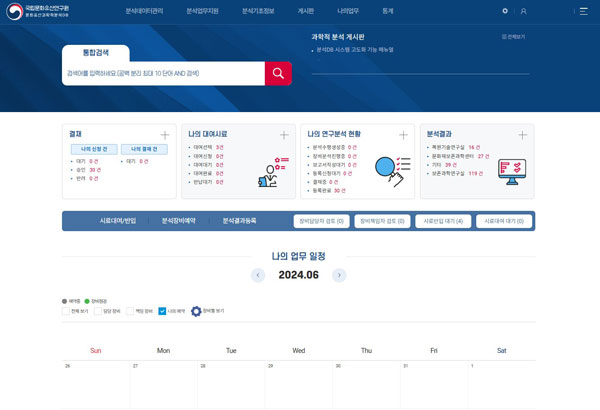Open the 게시판 top menu
600x410 pixels.
point(306,11)
